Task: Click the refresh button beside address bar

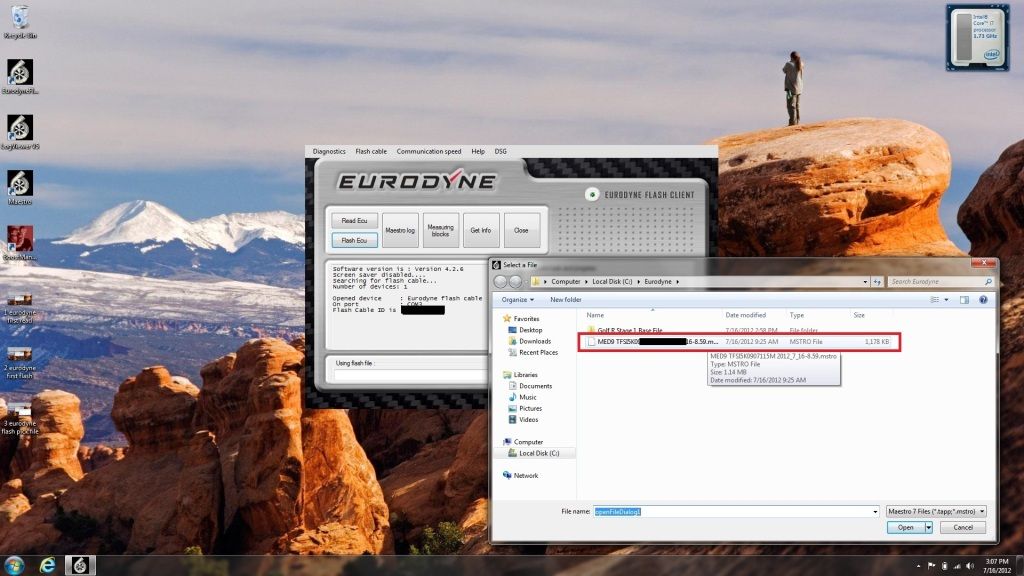Action: click(877, 281)
